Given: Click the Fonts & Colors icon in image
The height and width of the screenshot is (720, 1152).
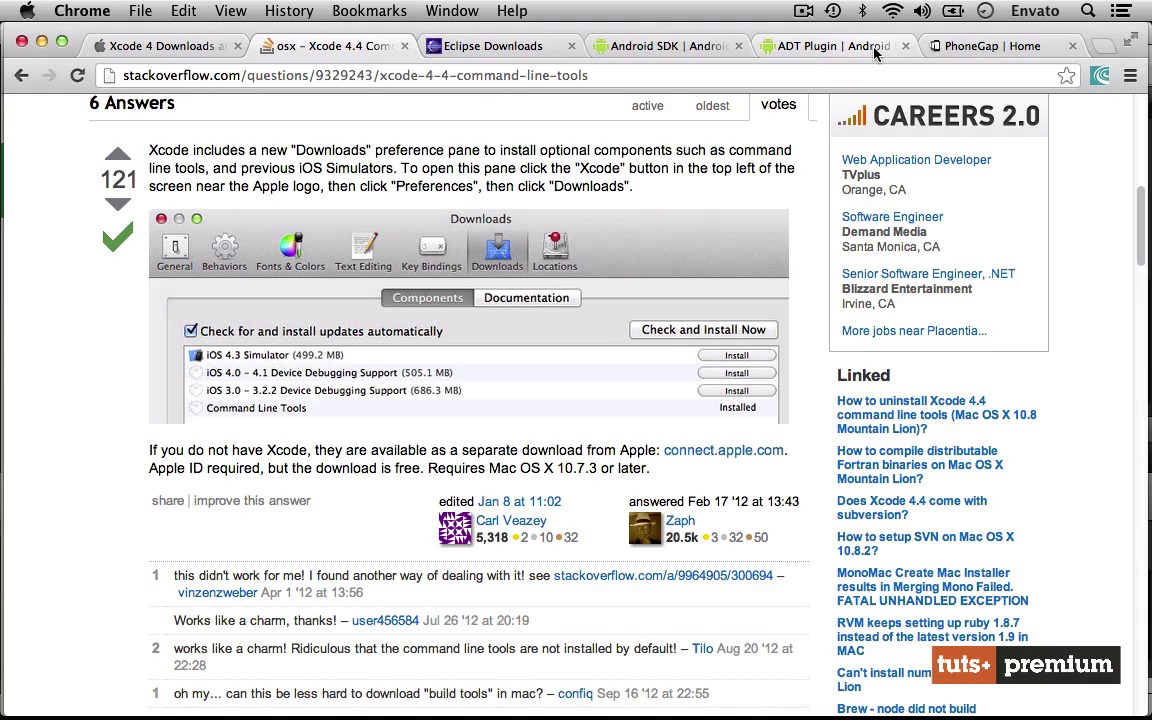Looking at the screenshot, I should pyautogui.click(x=290, y=252).
